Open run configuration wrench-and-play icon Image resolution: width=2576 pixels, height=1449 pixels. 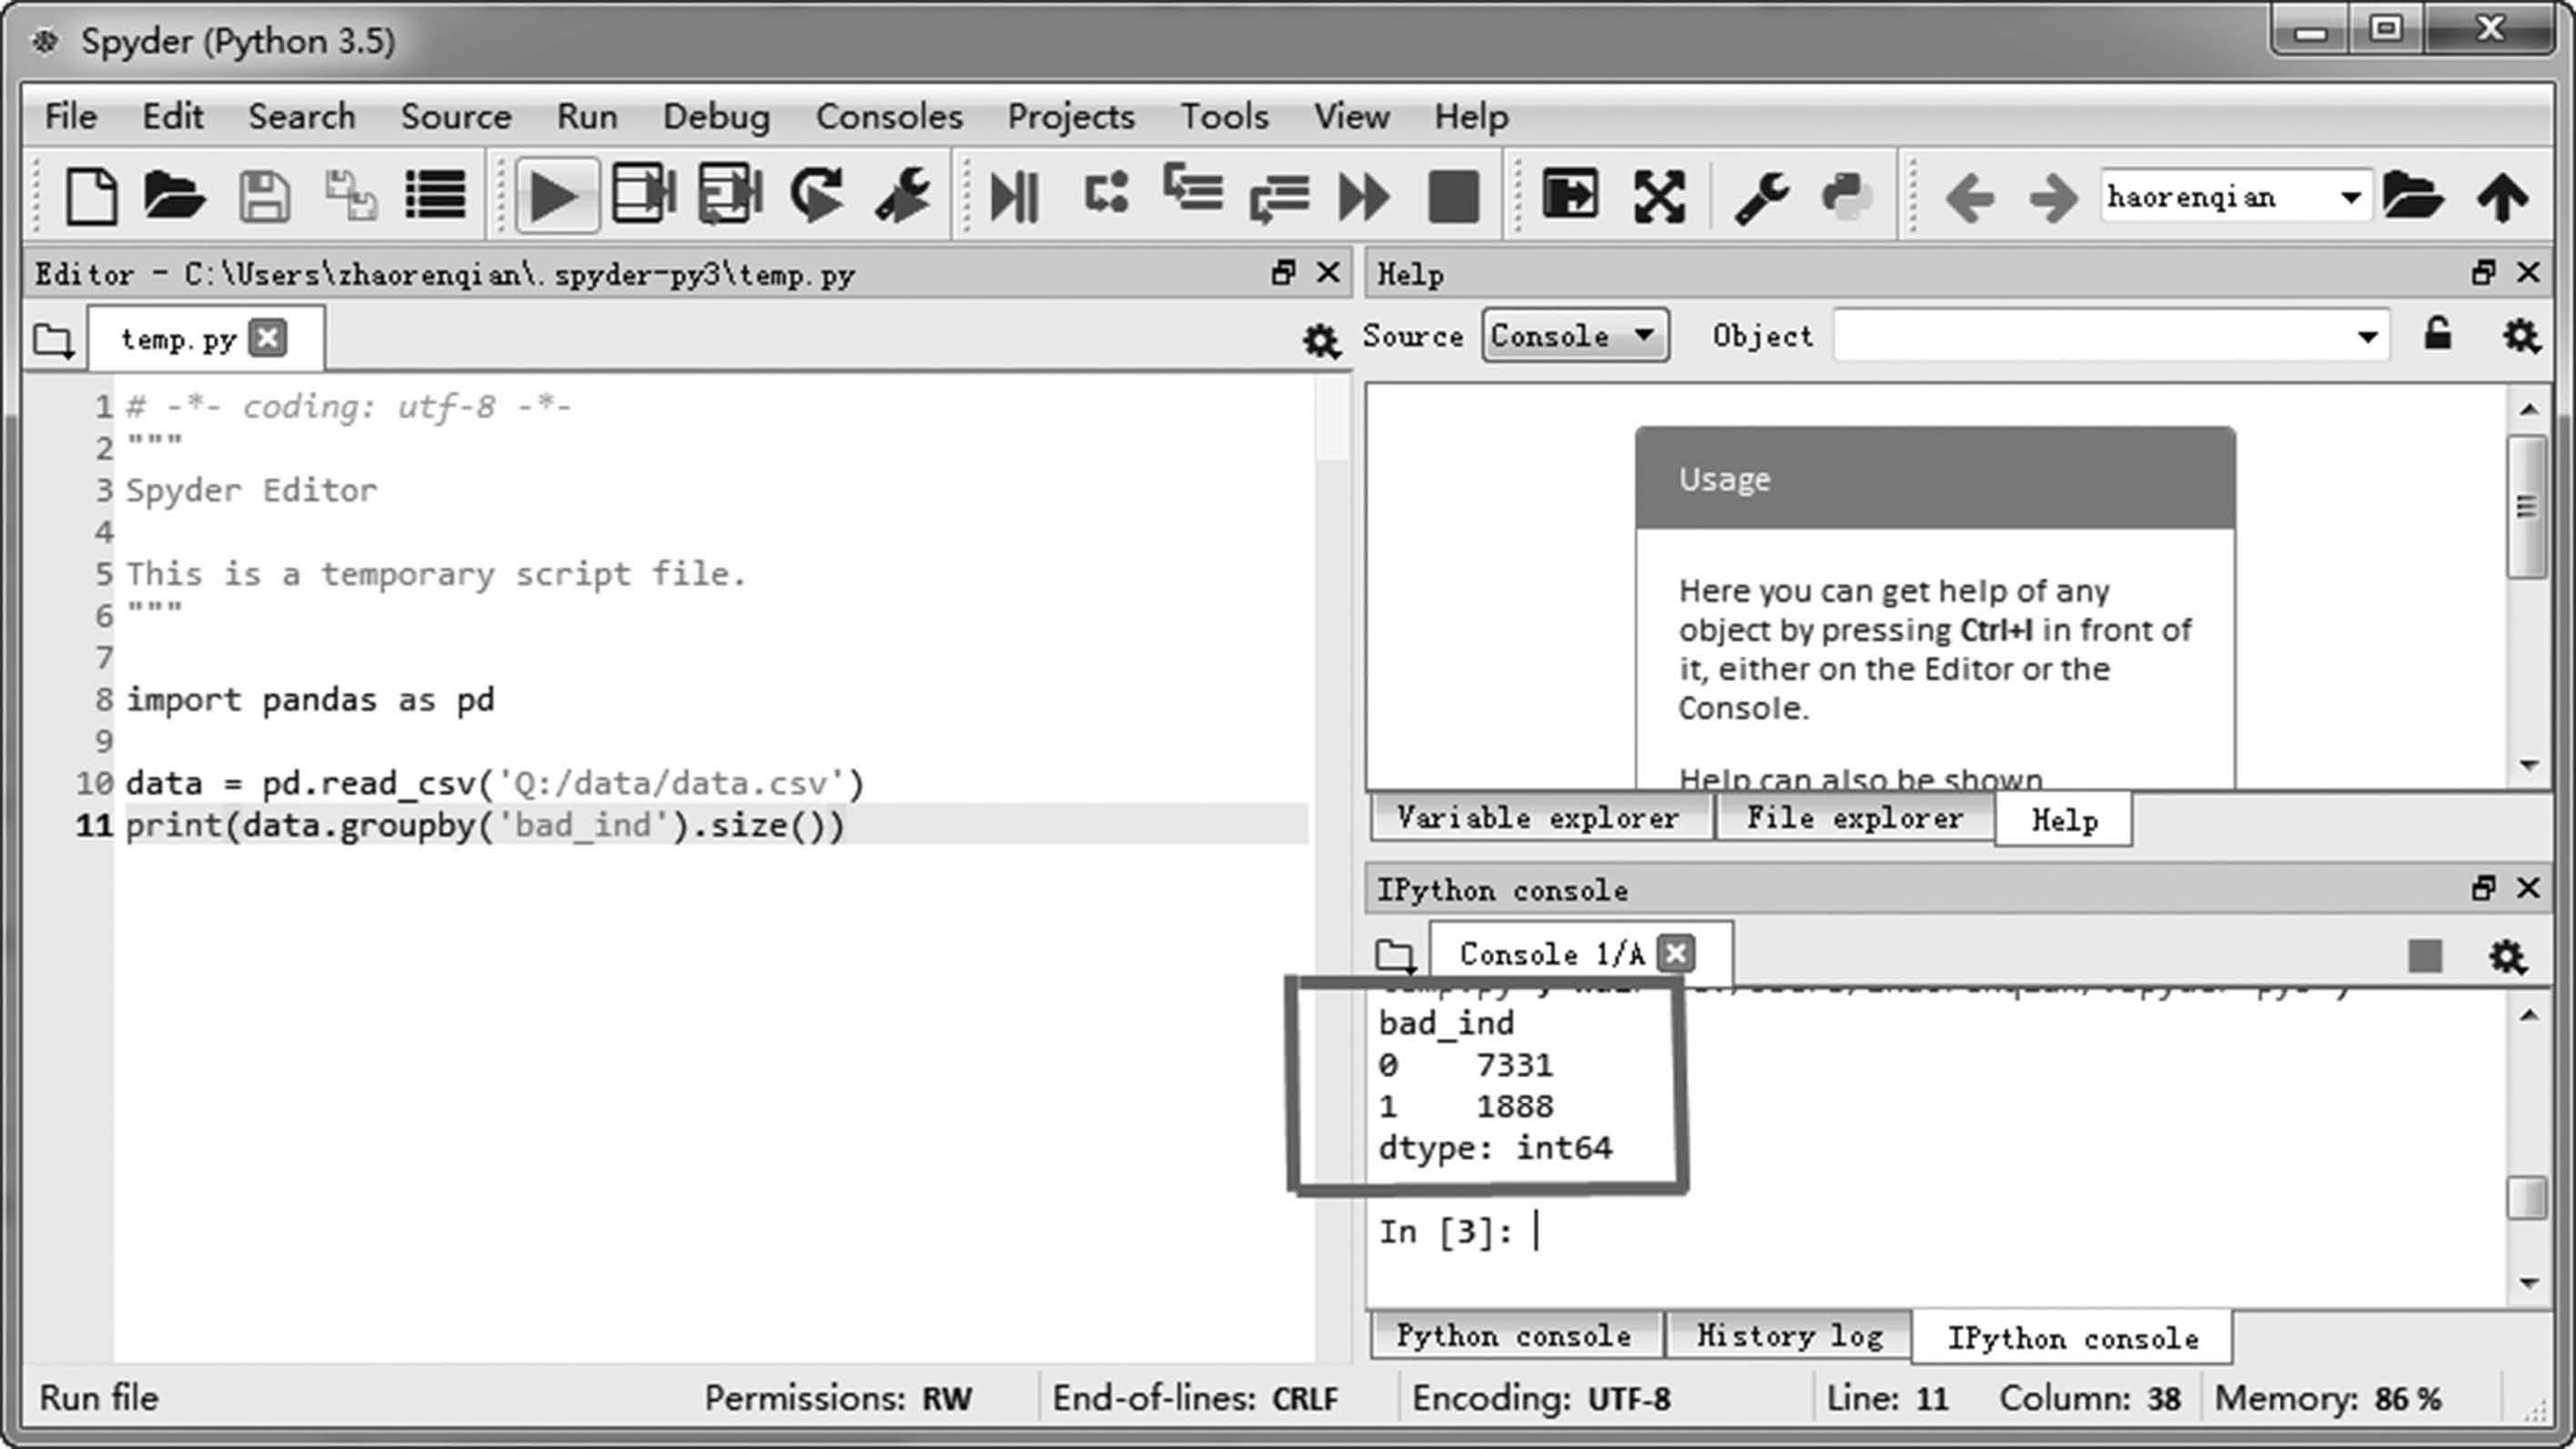[x=903, y=195]
